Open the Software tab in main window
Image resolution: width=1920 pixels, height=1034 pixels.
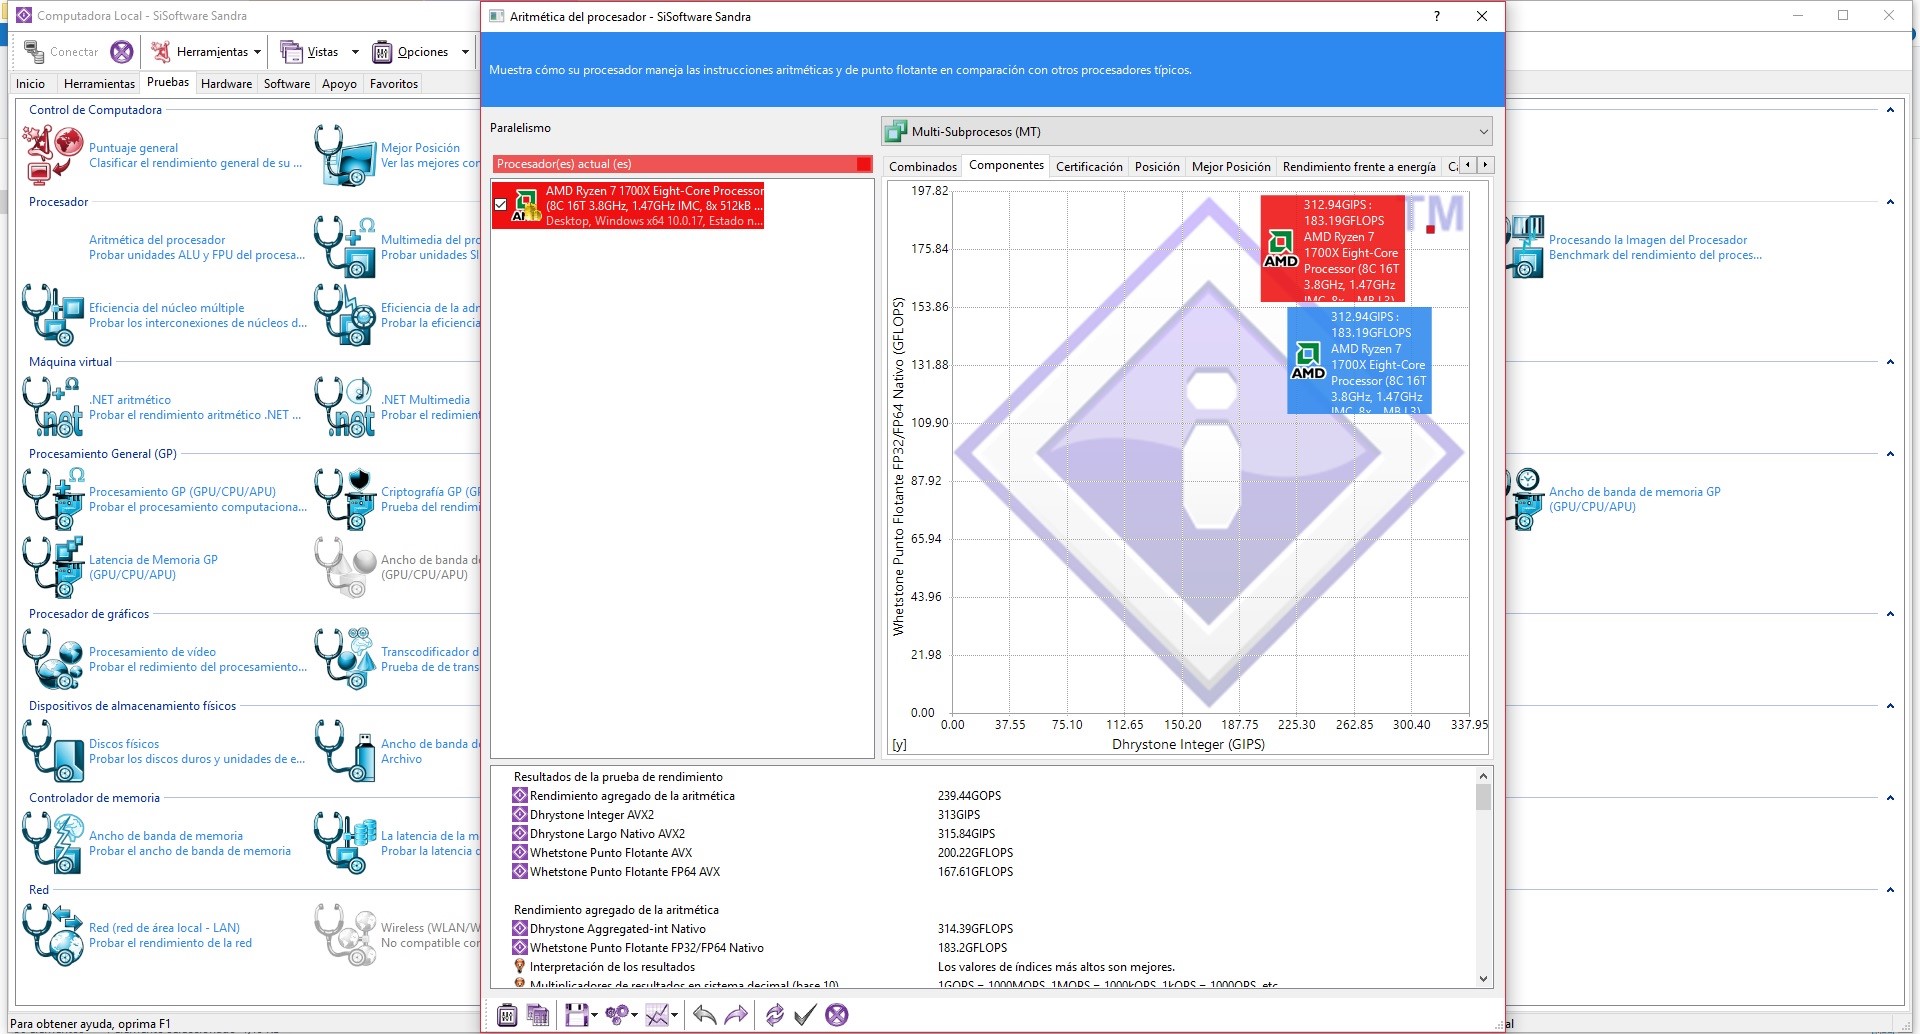[287, 84]
